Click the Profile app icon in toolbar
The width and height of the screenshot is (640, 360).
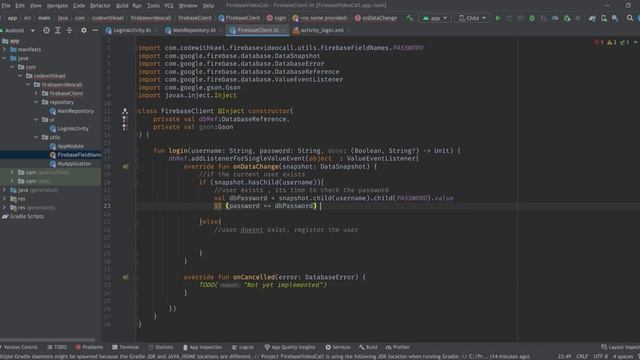(x=555, y=18)
